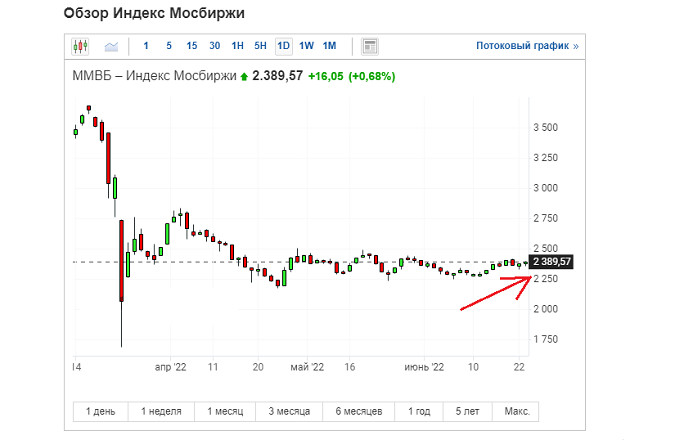Select the 30 minute interval
Image resolution: width=675 pixels, height=440 pixels.
[214, 46]
